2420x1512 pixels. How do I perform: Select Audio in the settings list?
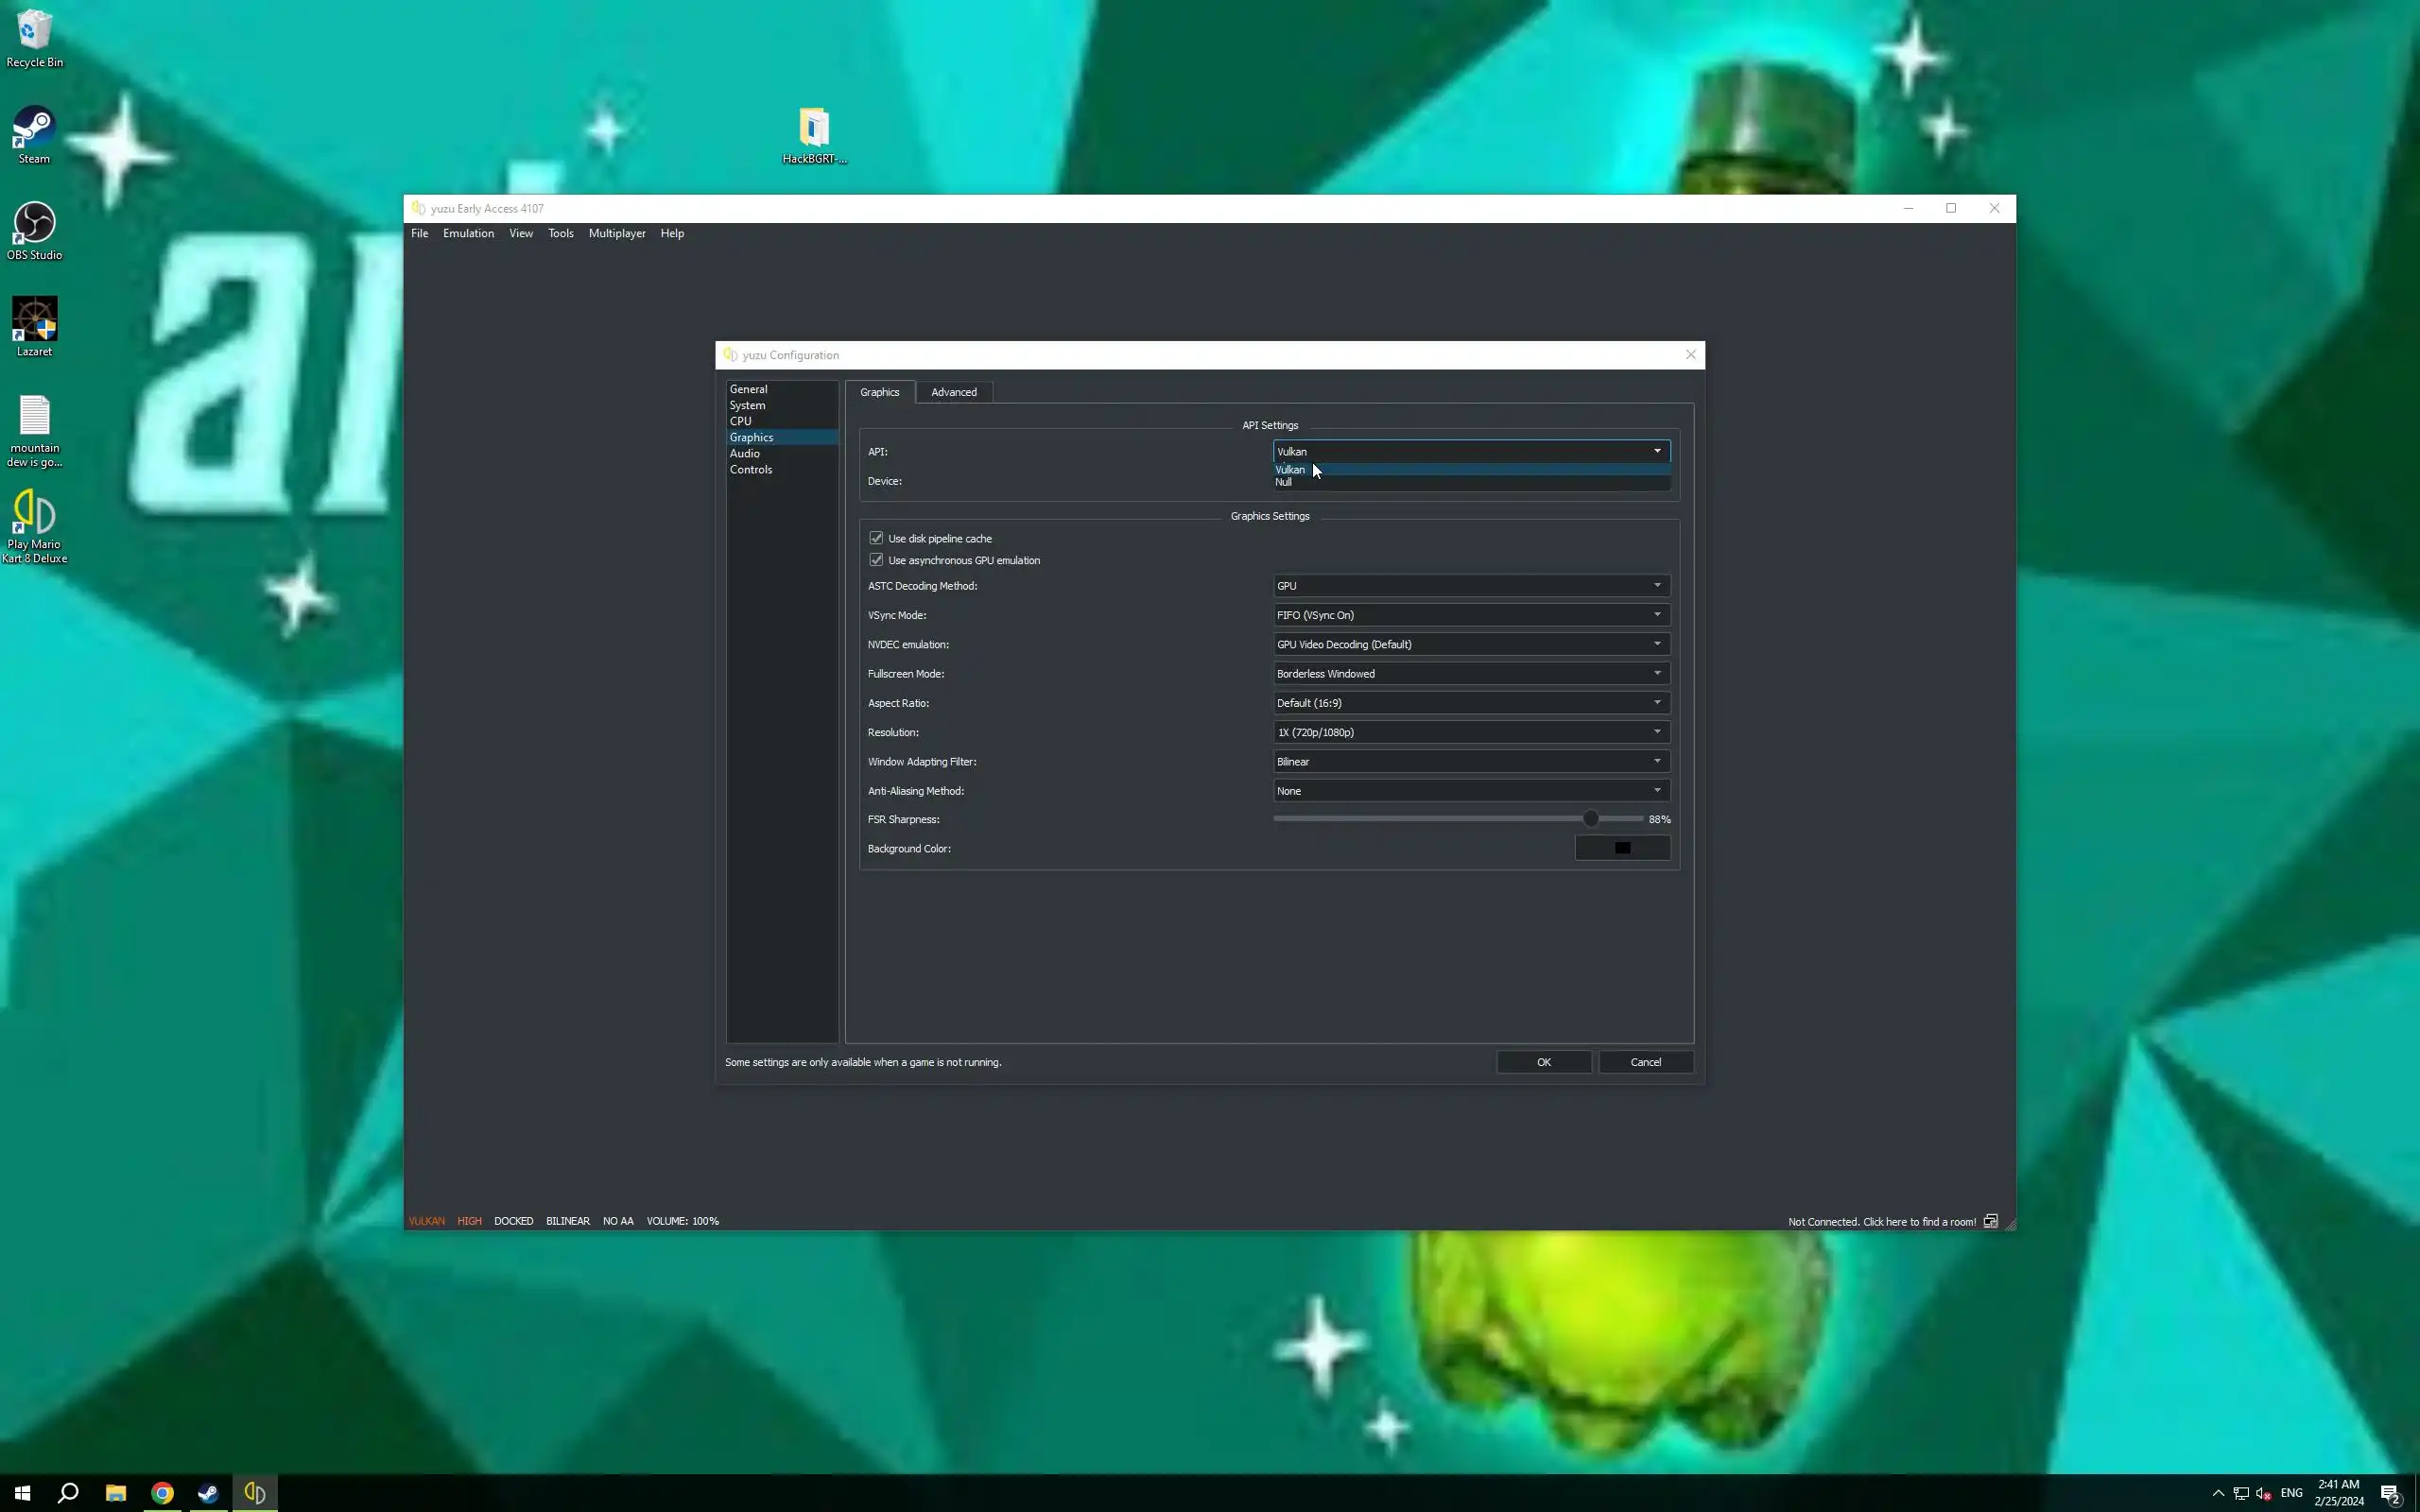coord(745,453)
